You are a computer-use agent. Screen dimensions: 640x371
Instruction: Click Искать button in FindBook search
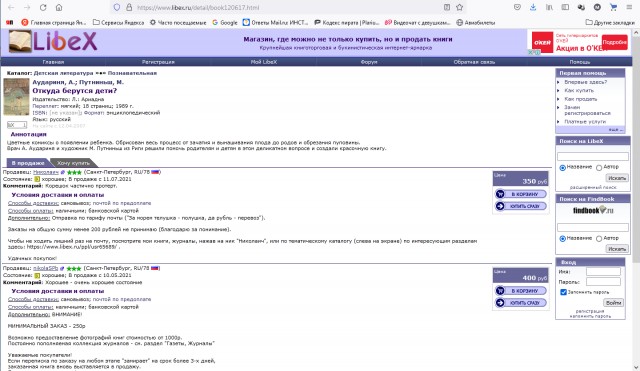pos(617,249)
